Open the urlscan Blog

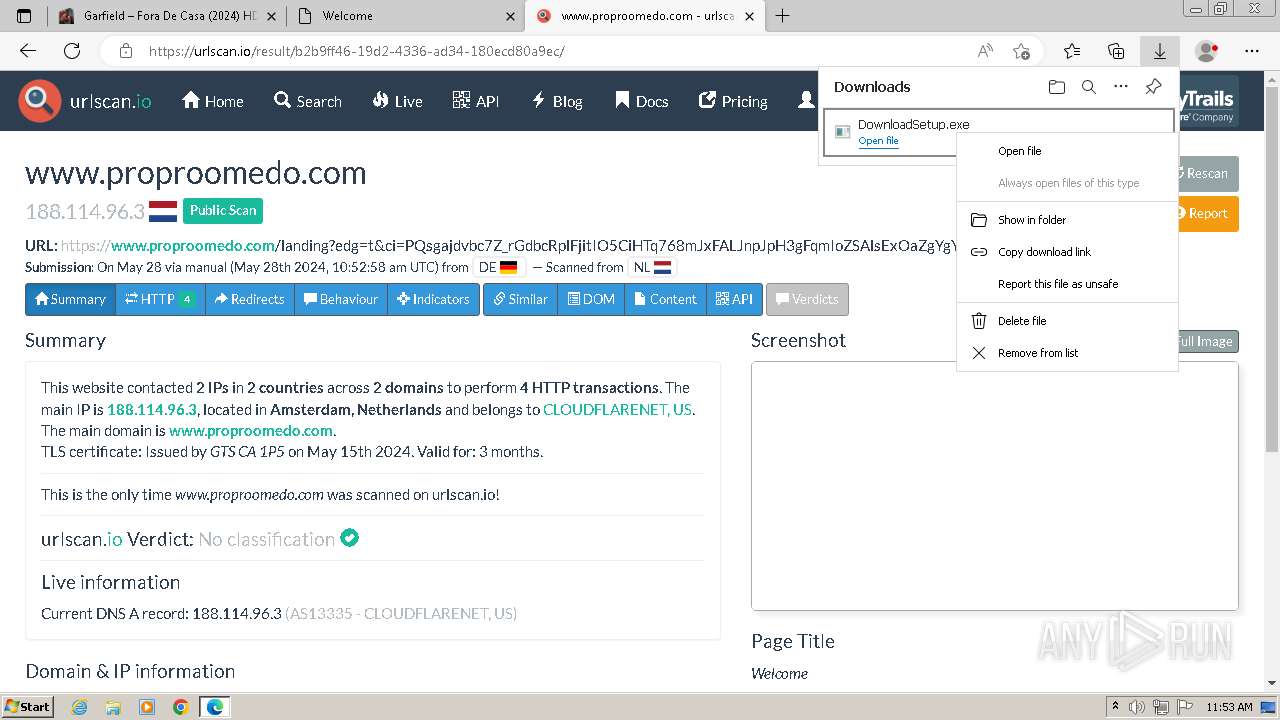[x=557, y=101]
